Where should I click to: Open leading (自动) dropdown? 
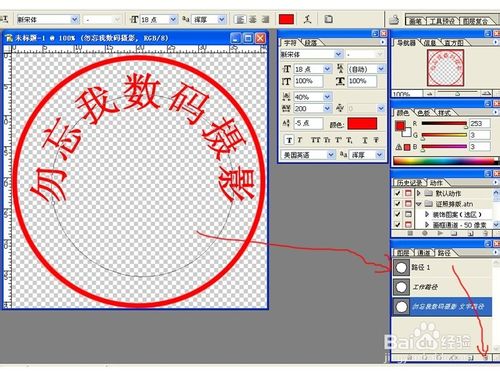pos(381,69)
